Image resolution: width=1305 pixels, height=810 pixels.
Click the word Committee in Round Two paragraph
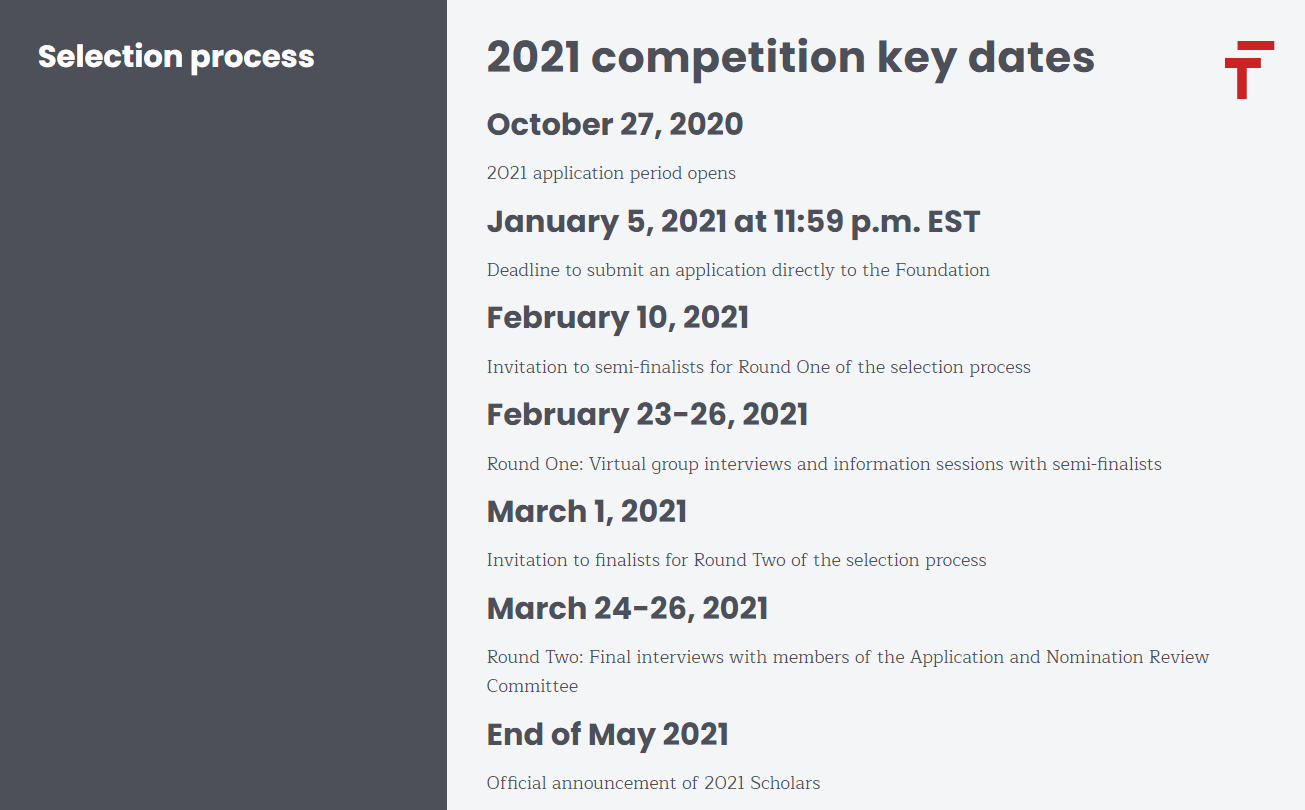pos(532,686)
